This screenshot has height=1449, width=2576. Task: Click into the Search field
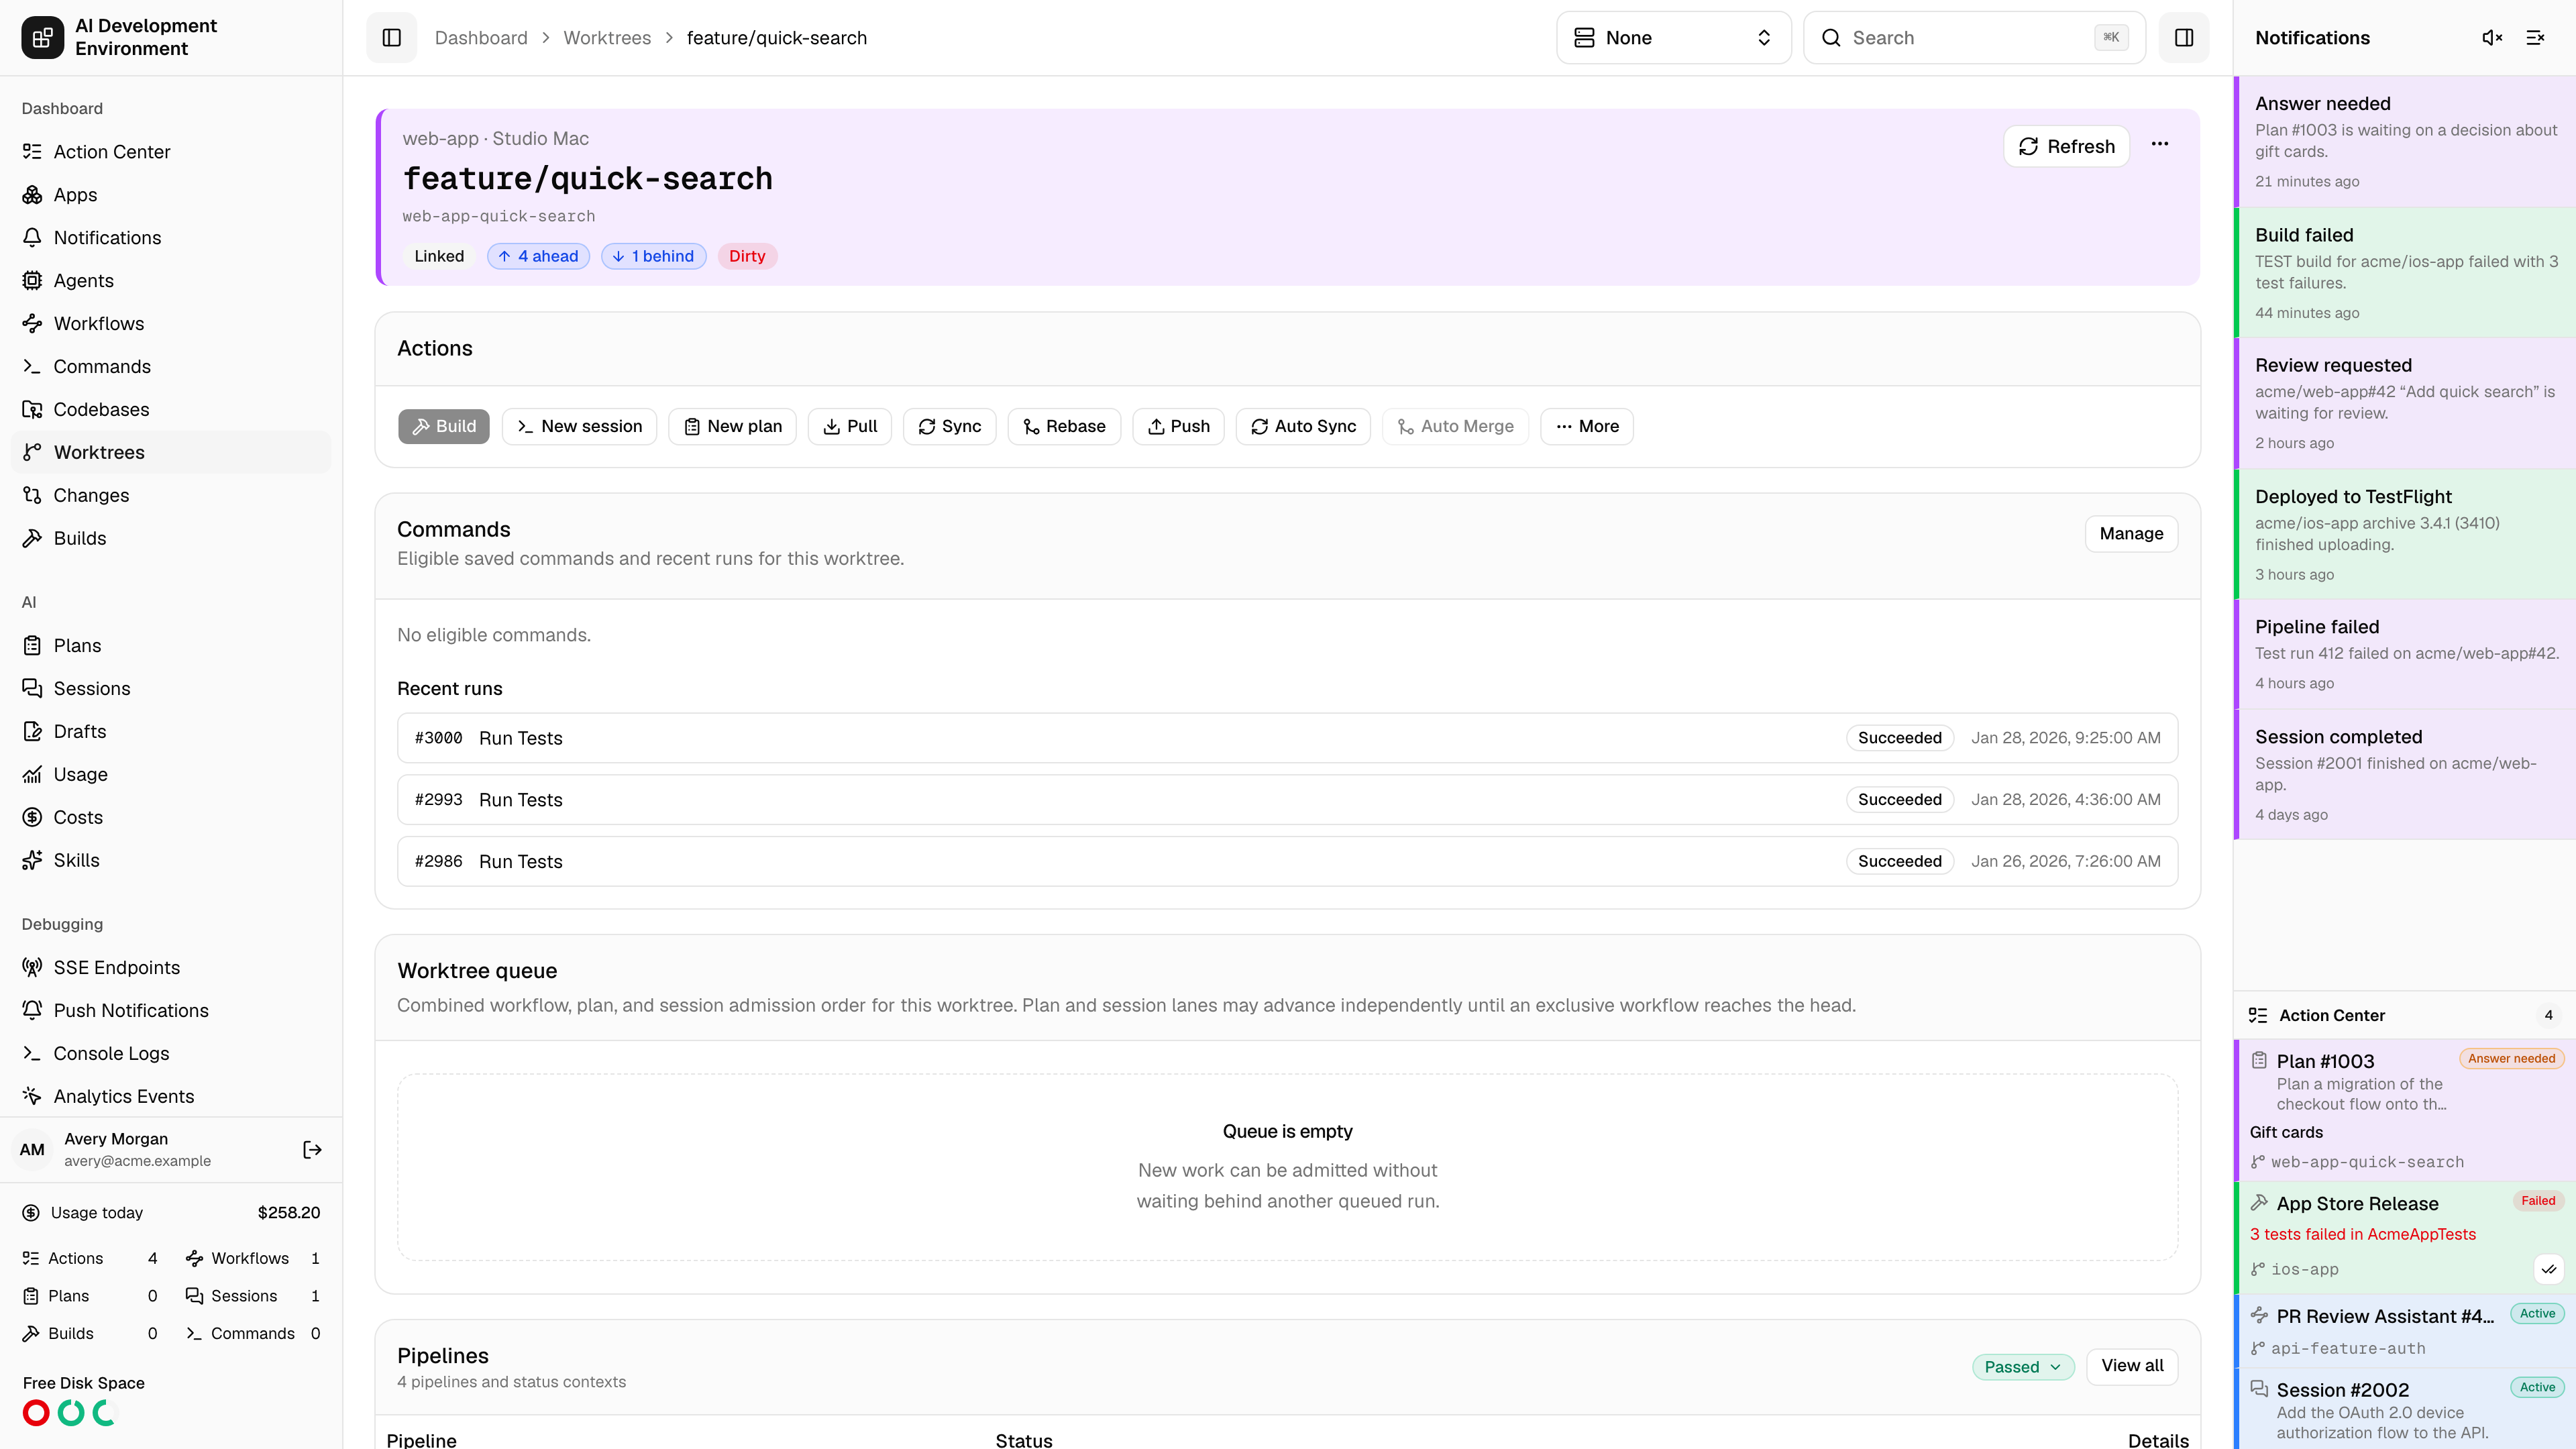tap(1974, 38)
